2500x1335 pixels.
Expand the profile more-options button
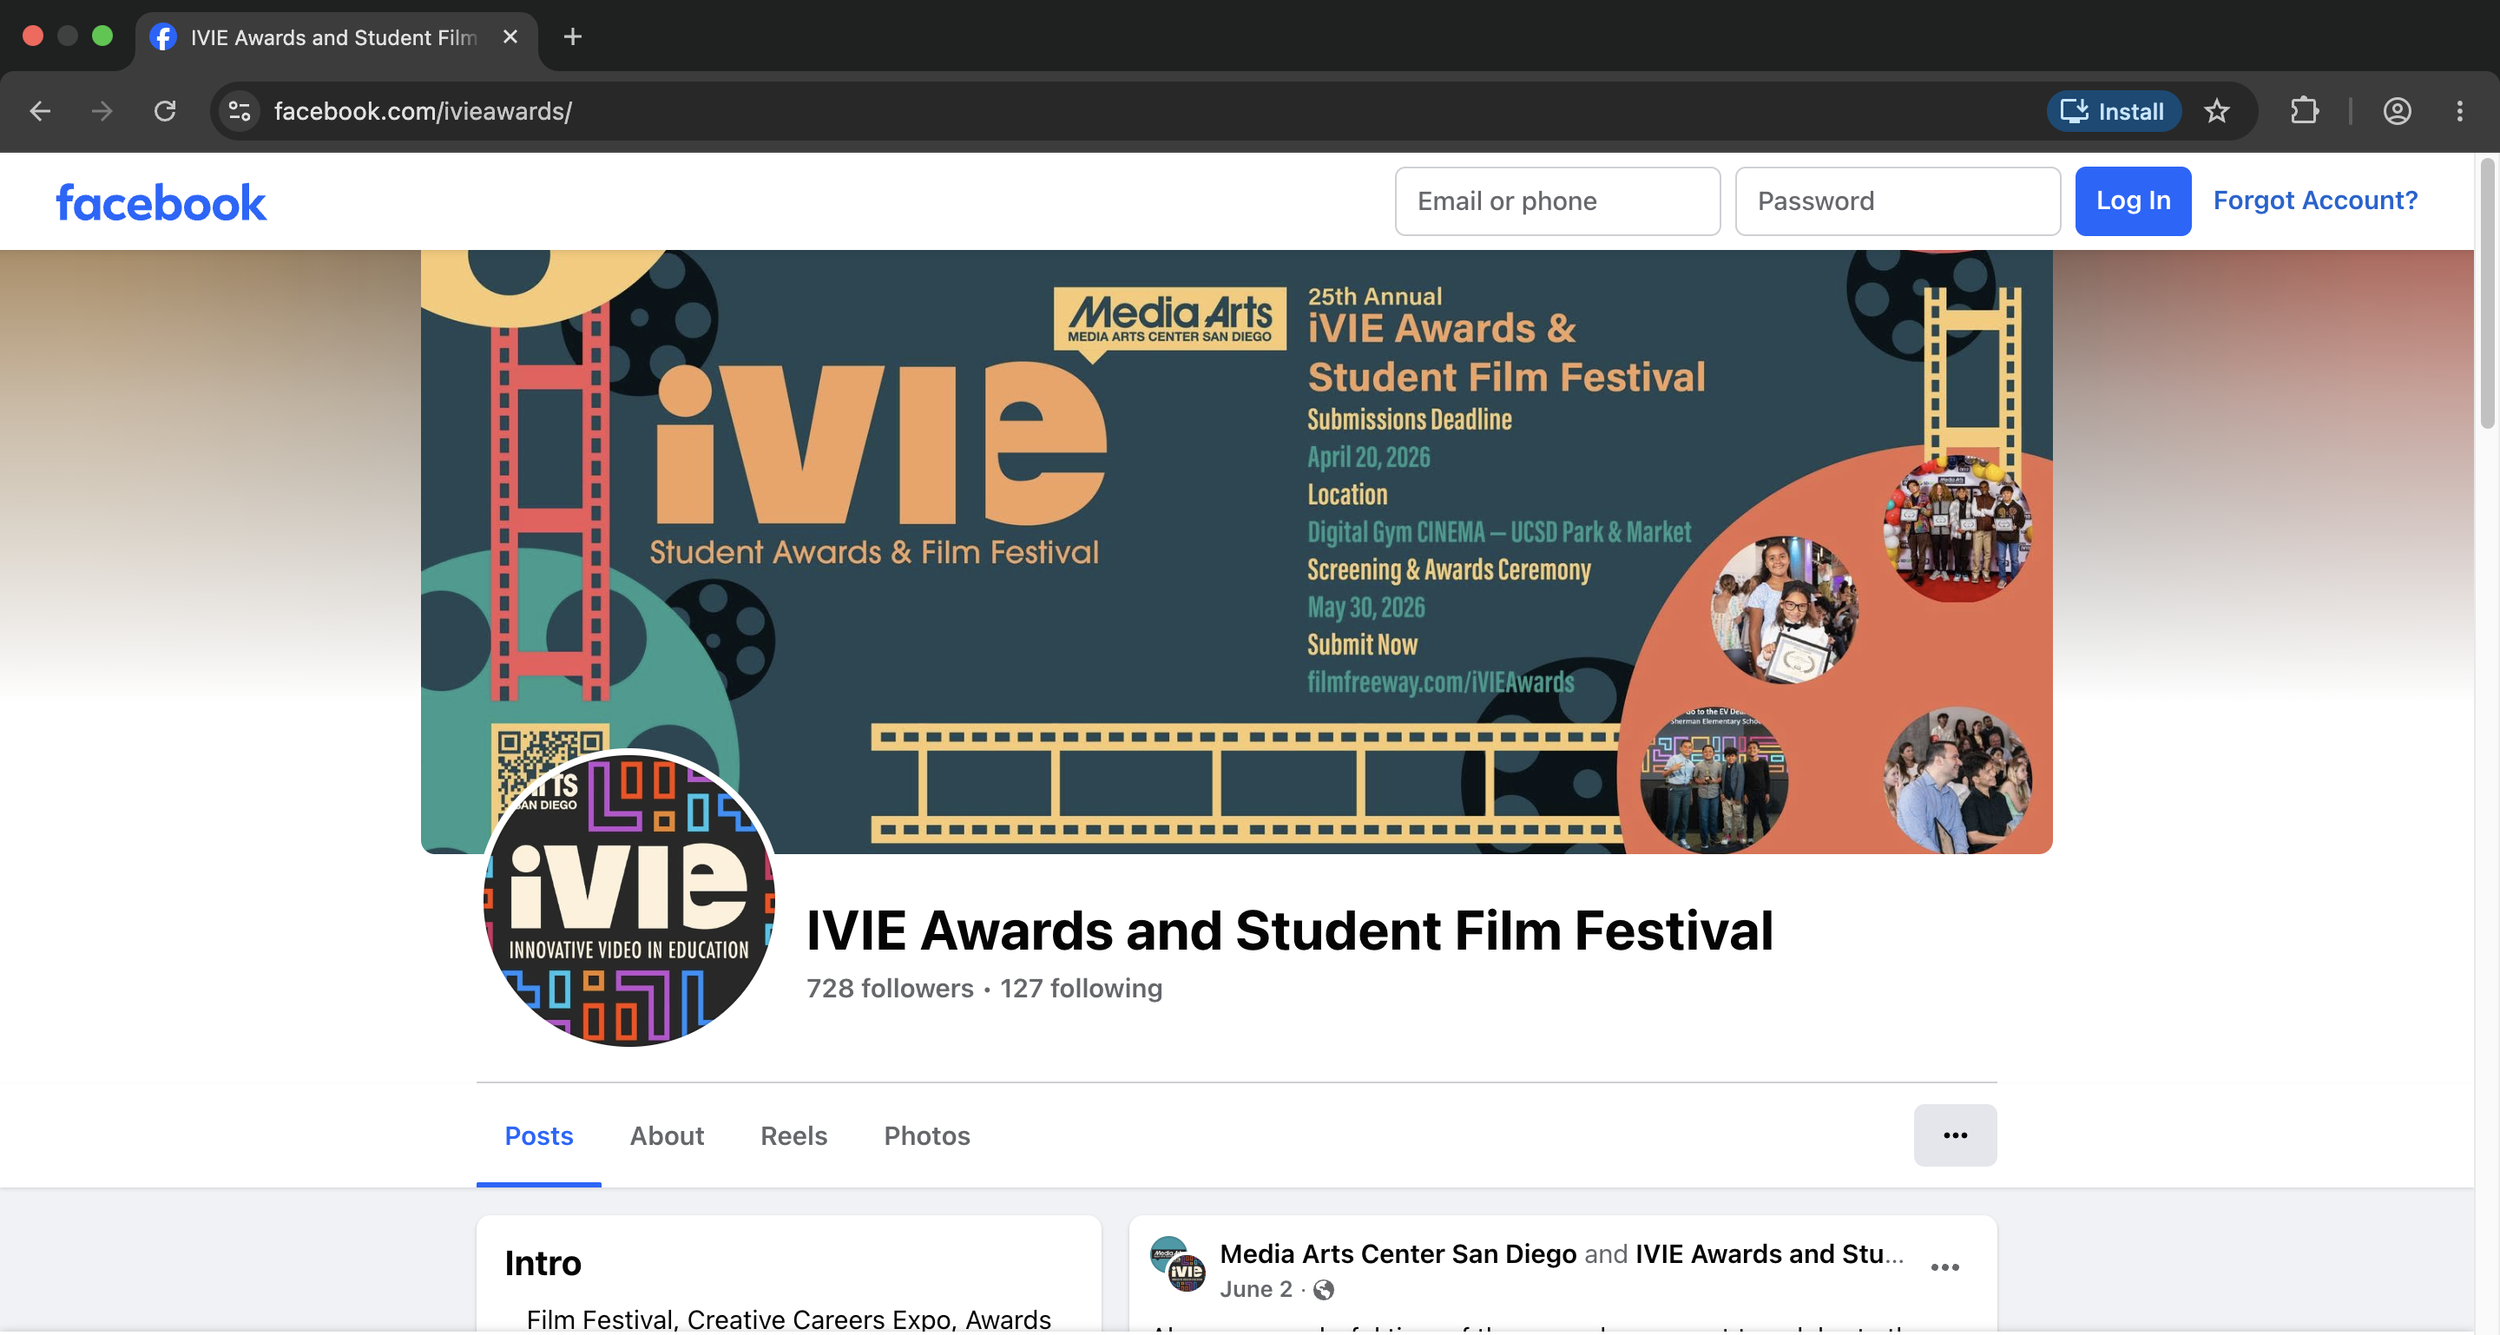(1955, 1135)
